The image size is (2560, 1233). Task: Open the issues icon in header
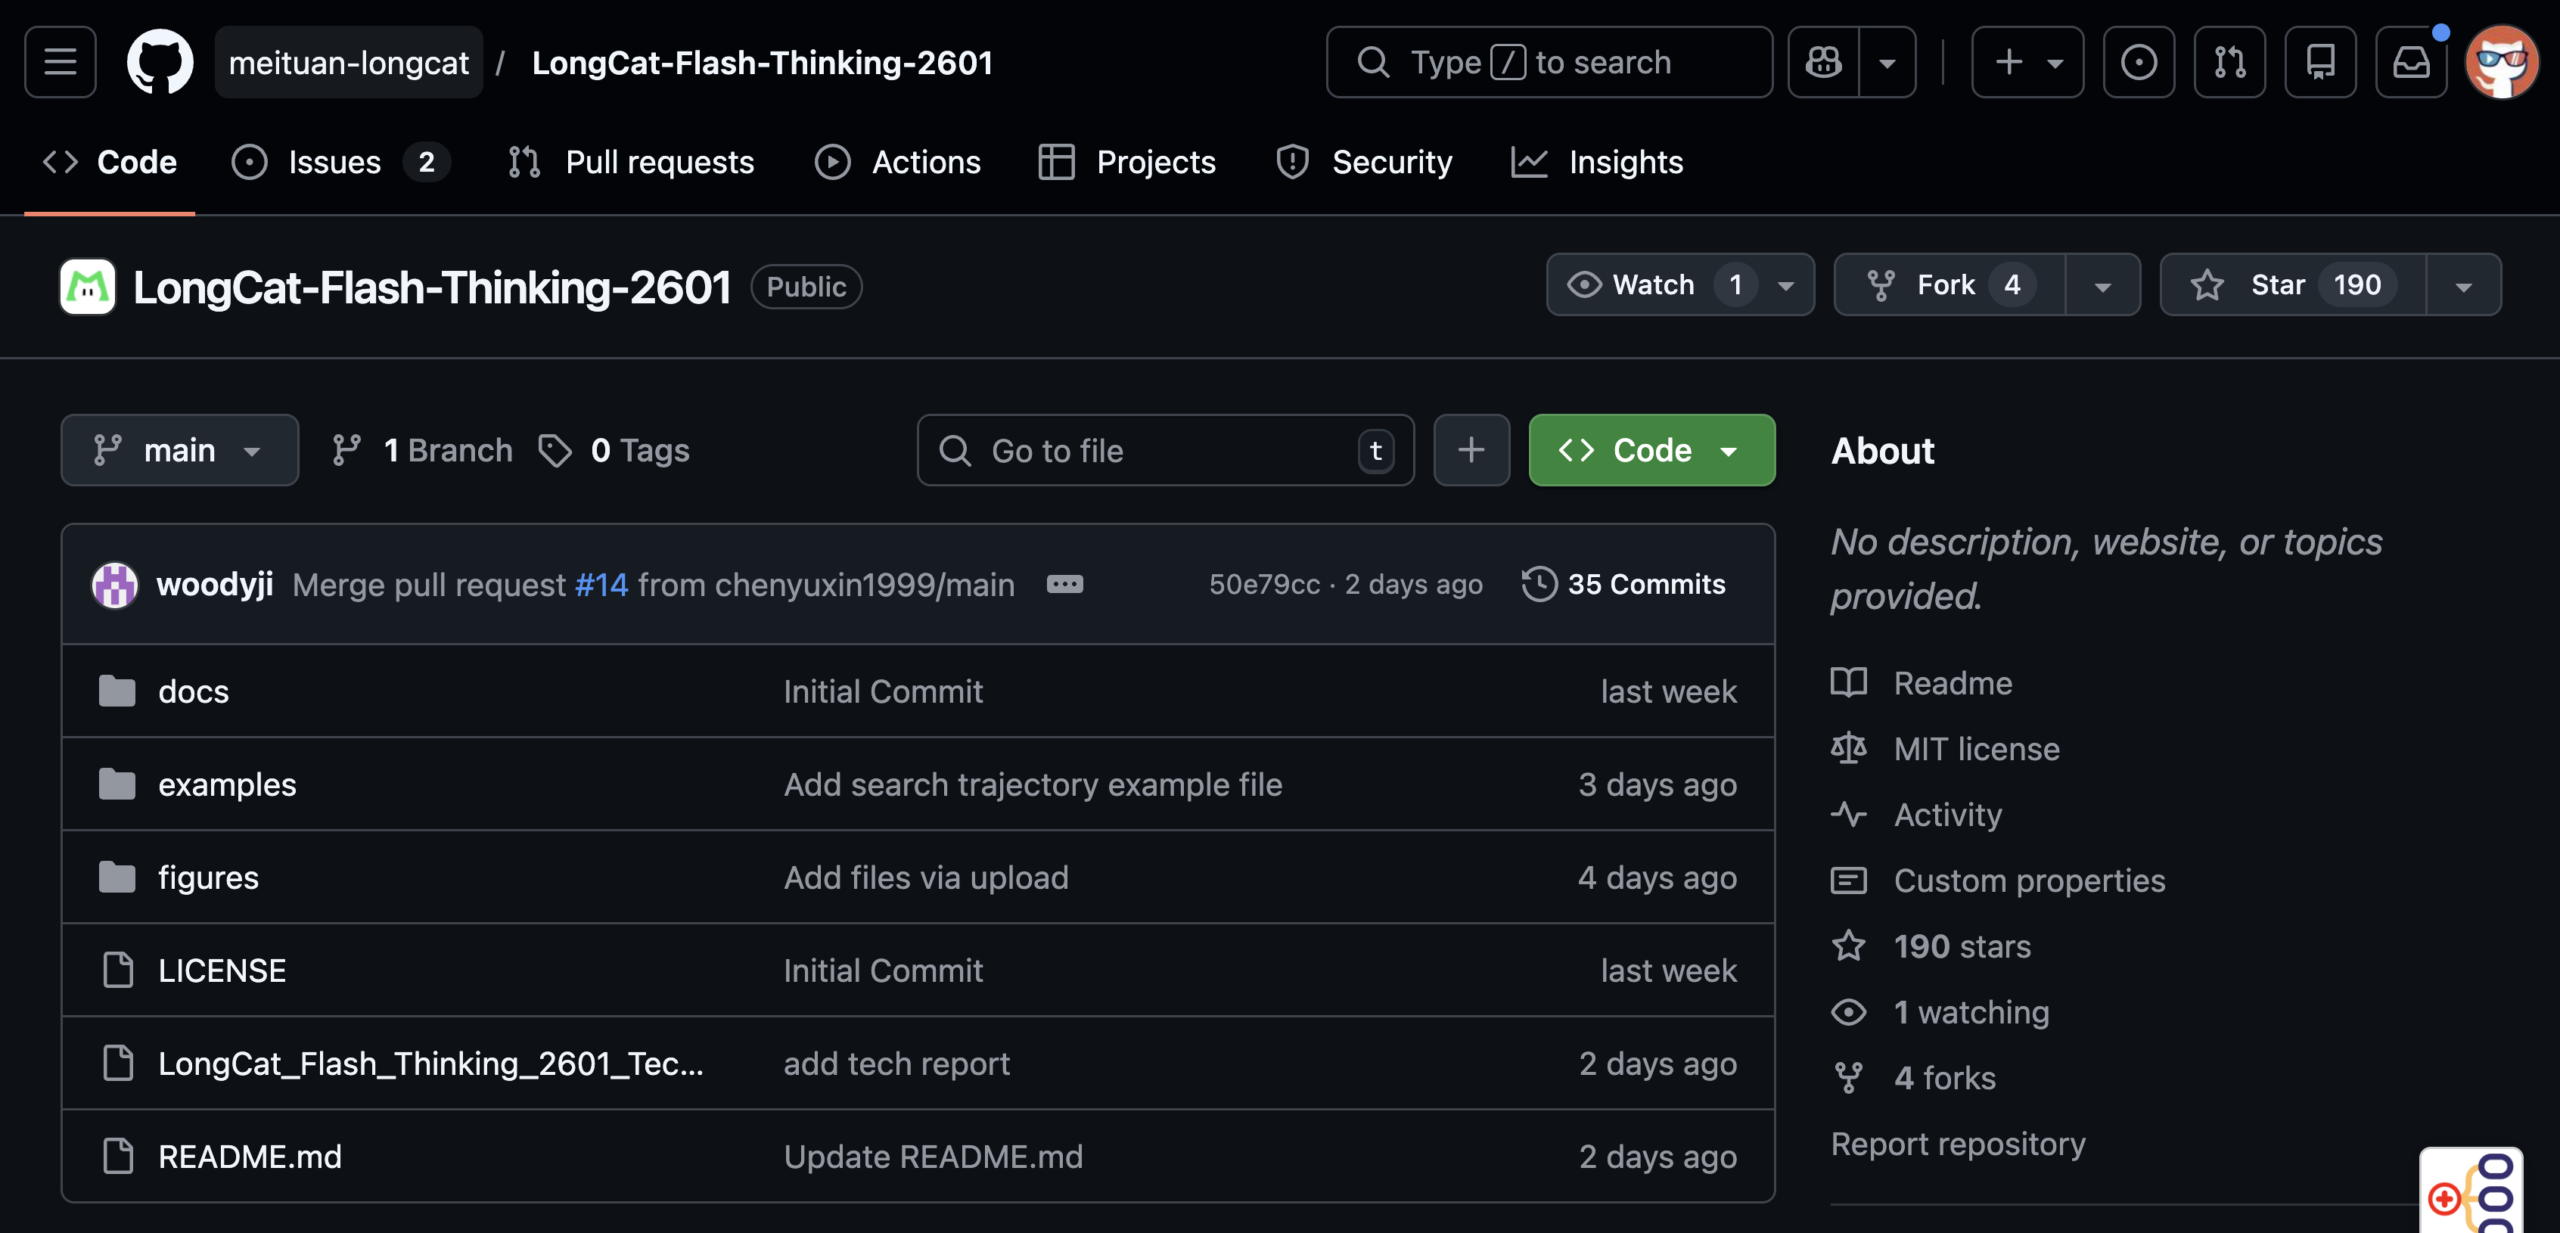(x=2138, y=62)
